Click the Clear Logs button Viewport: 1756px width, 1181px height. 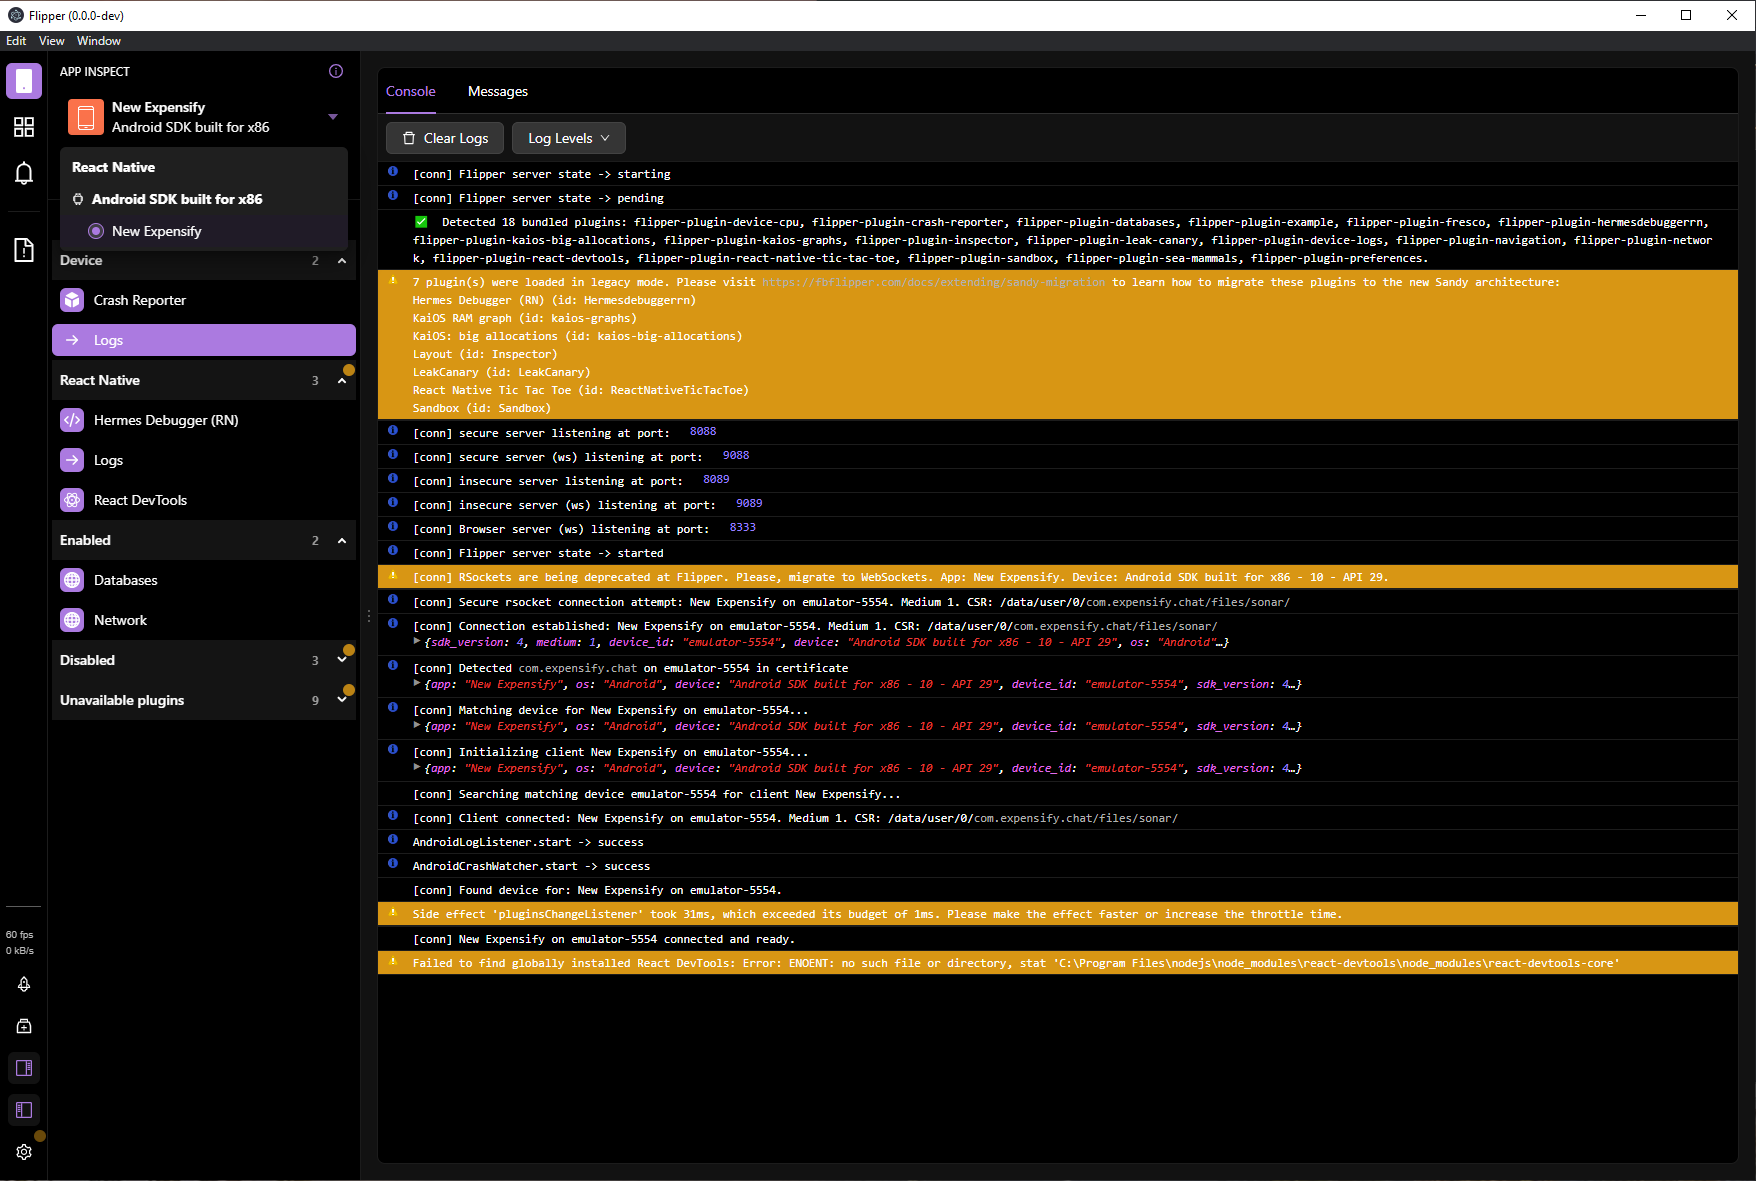[445, 138]
